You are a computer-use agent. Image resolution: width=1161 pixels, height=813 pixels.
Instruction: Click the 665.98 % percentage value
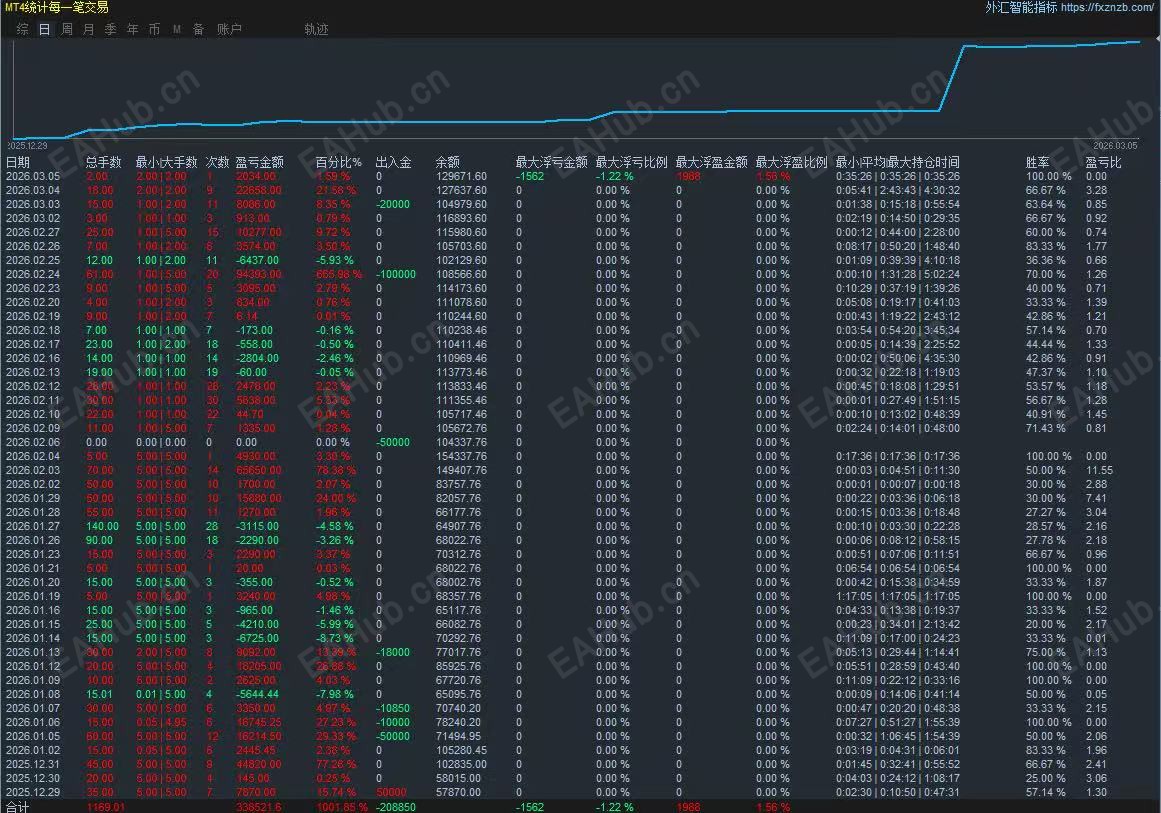coord(339,274)
